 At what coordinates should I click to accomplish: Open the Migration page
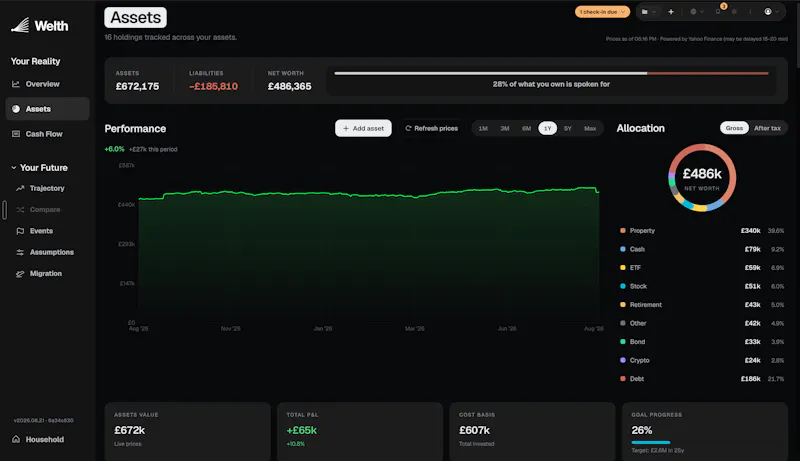click(47, 274)
